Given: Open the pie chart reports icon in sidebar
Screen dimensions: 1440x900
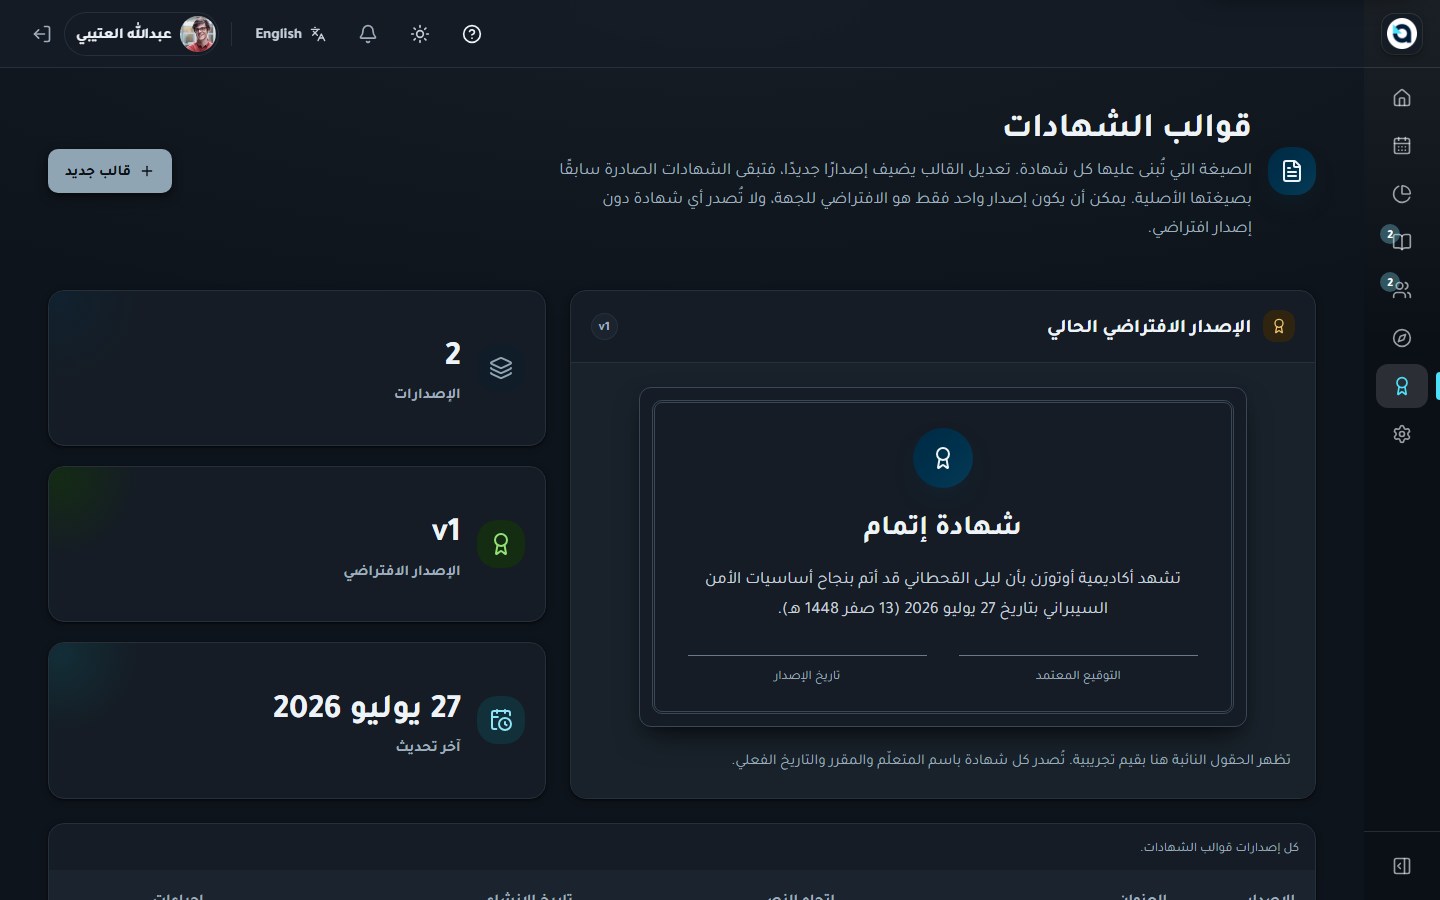Looking at the screenshot, I should tap(1402, 193).
